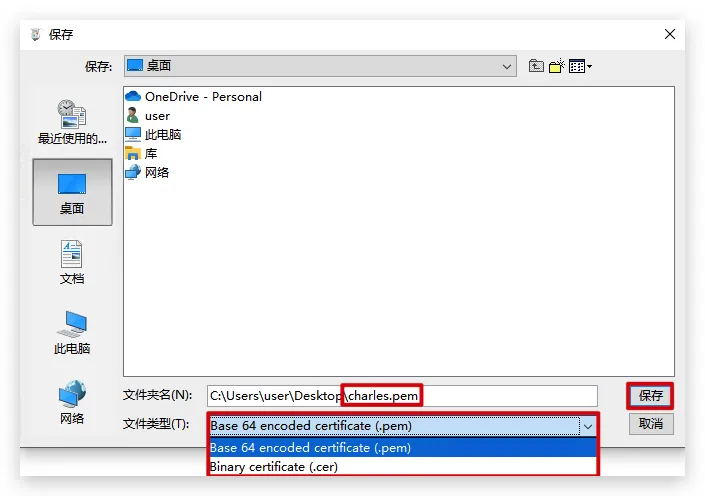Open the view menu icon in toolbar
This screenshot has width=705, height=496.
579,66
